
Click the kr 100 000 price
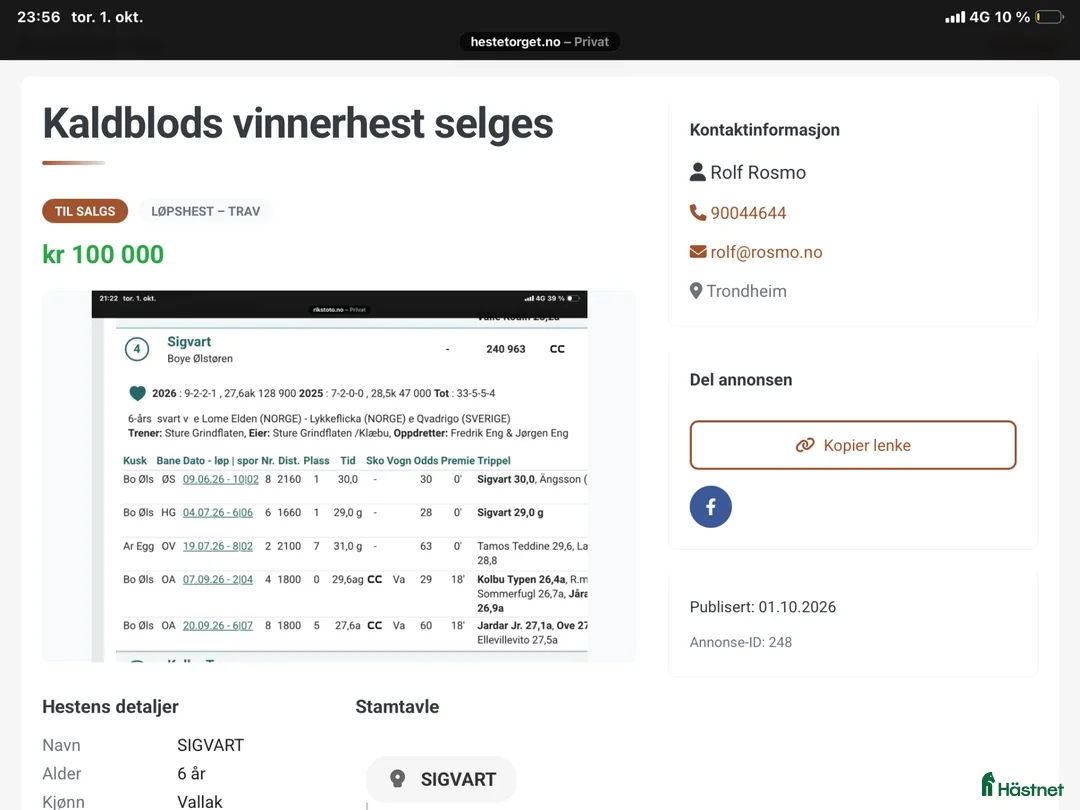103,254
